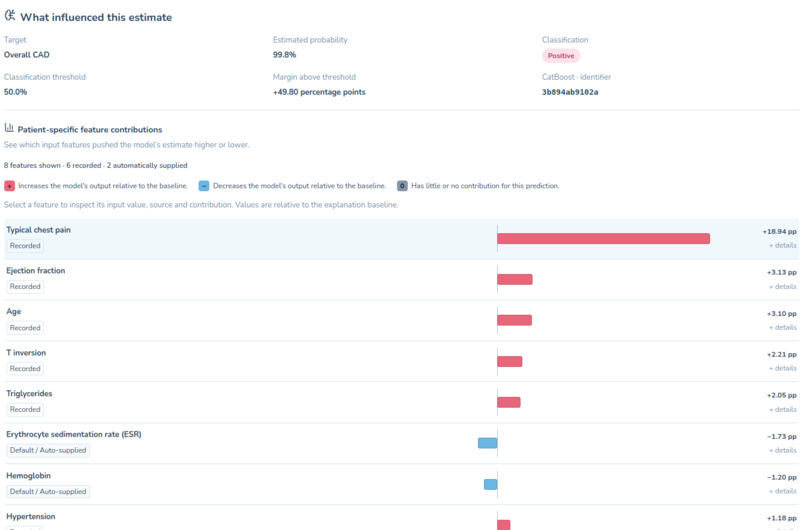Click the +3.10 pp contribution value

tap(781, 314)
